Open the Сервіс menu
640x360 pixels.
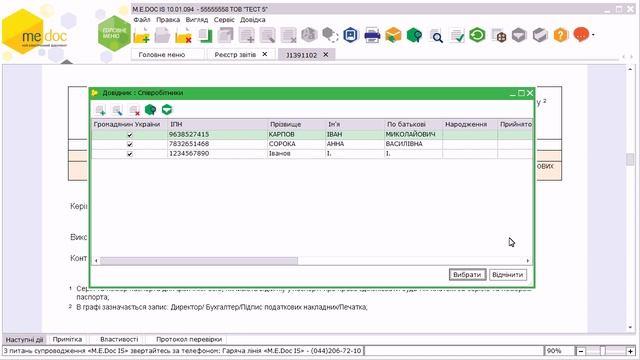[224, 20]
